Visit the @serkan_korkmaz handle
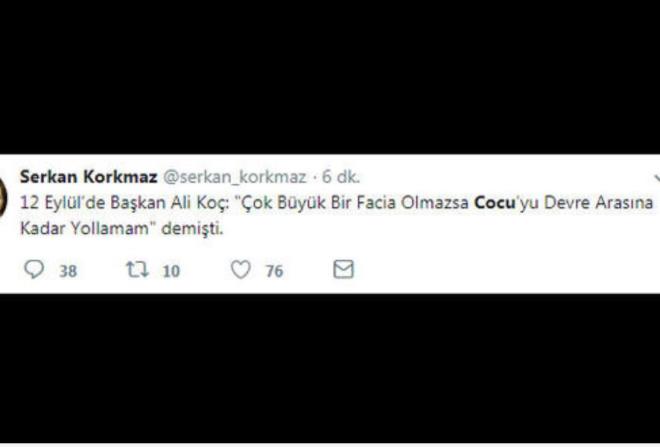660x447 pixels. [x=234, y=177]
